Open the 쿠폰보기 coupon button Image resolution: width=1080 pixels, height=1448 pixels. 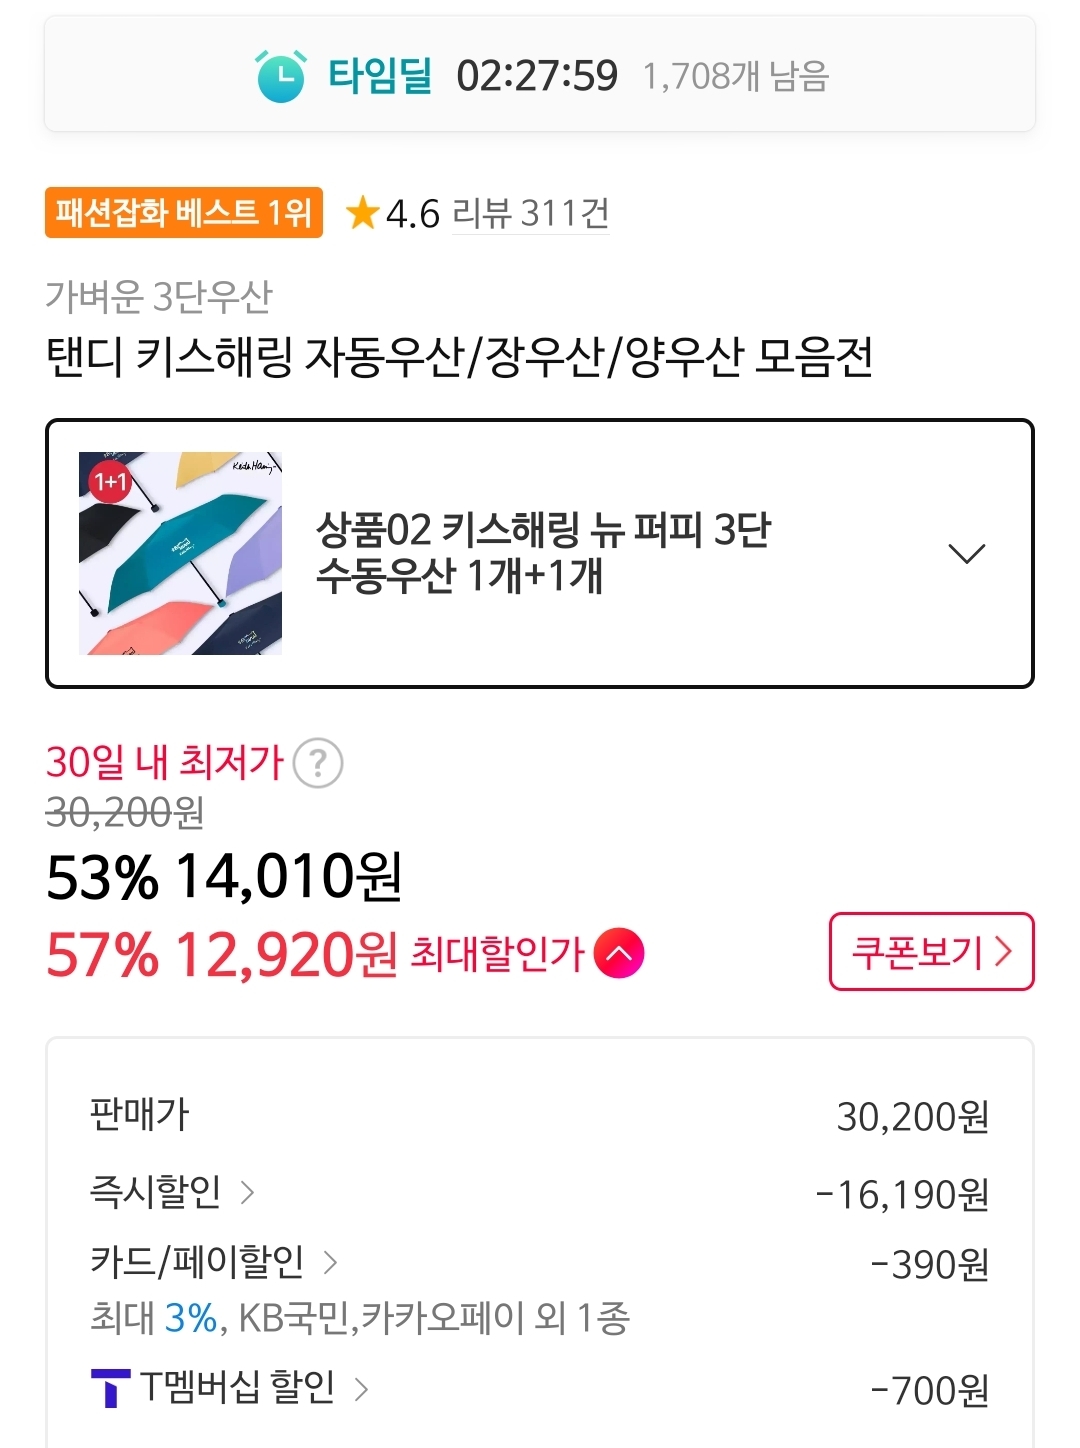931,952
